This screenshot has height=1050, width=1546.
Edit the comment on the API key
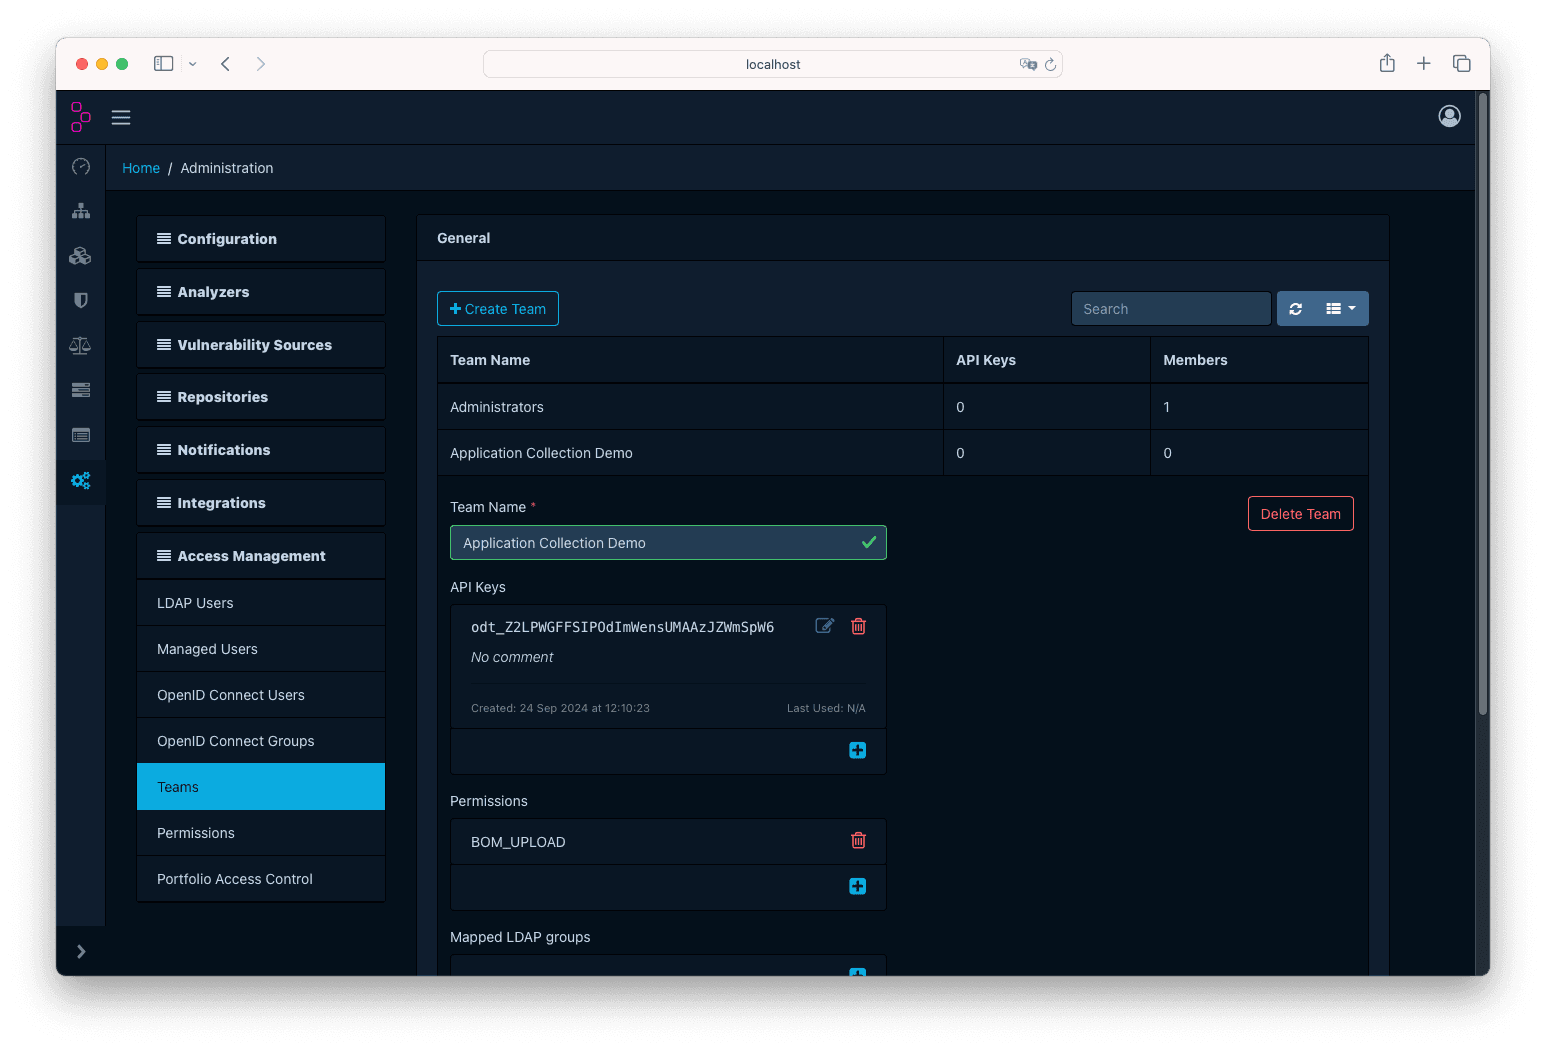click(824, 625)
